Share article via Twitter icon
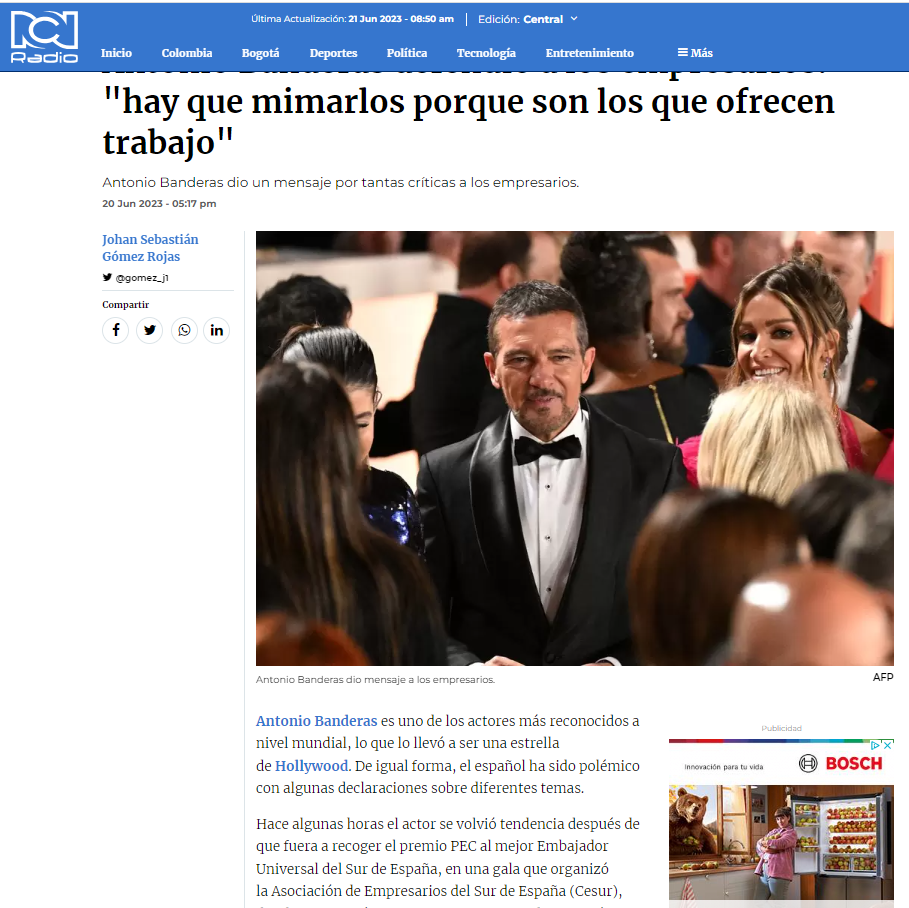The height and width of the screenshot is (908, 909). coord(150,330)
